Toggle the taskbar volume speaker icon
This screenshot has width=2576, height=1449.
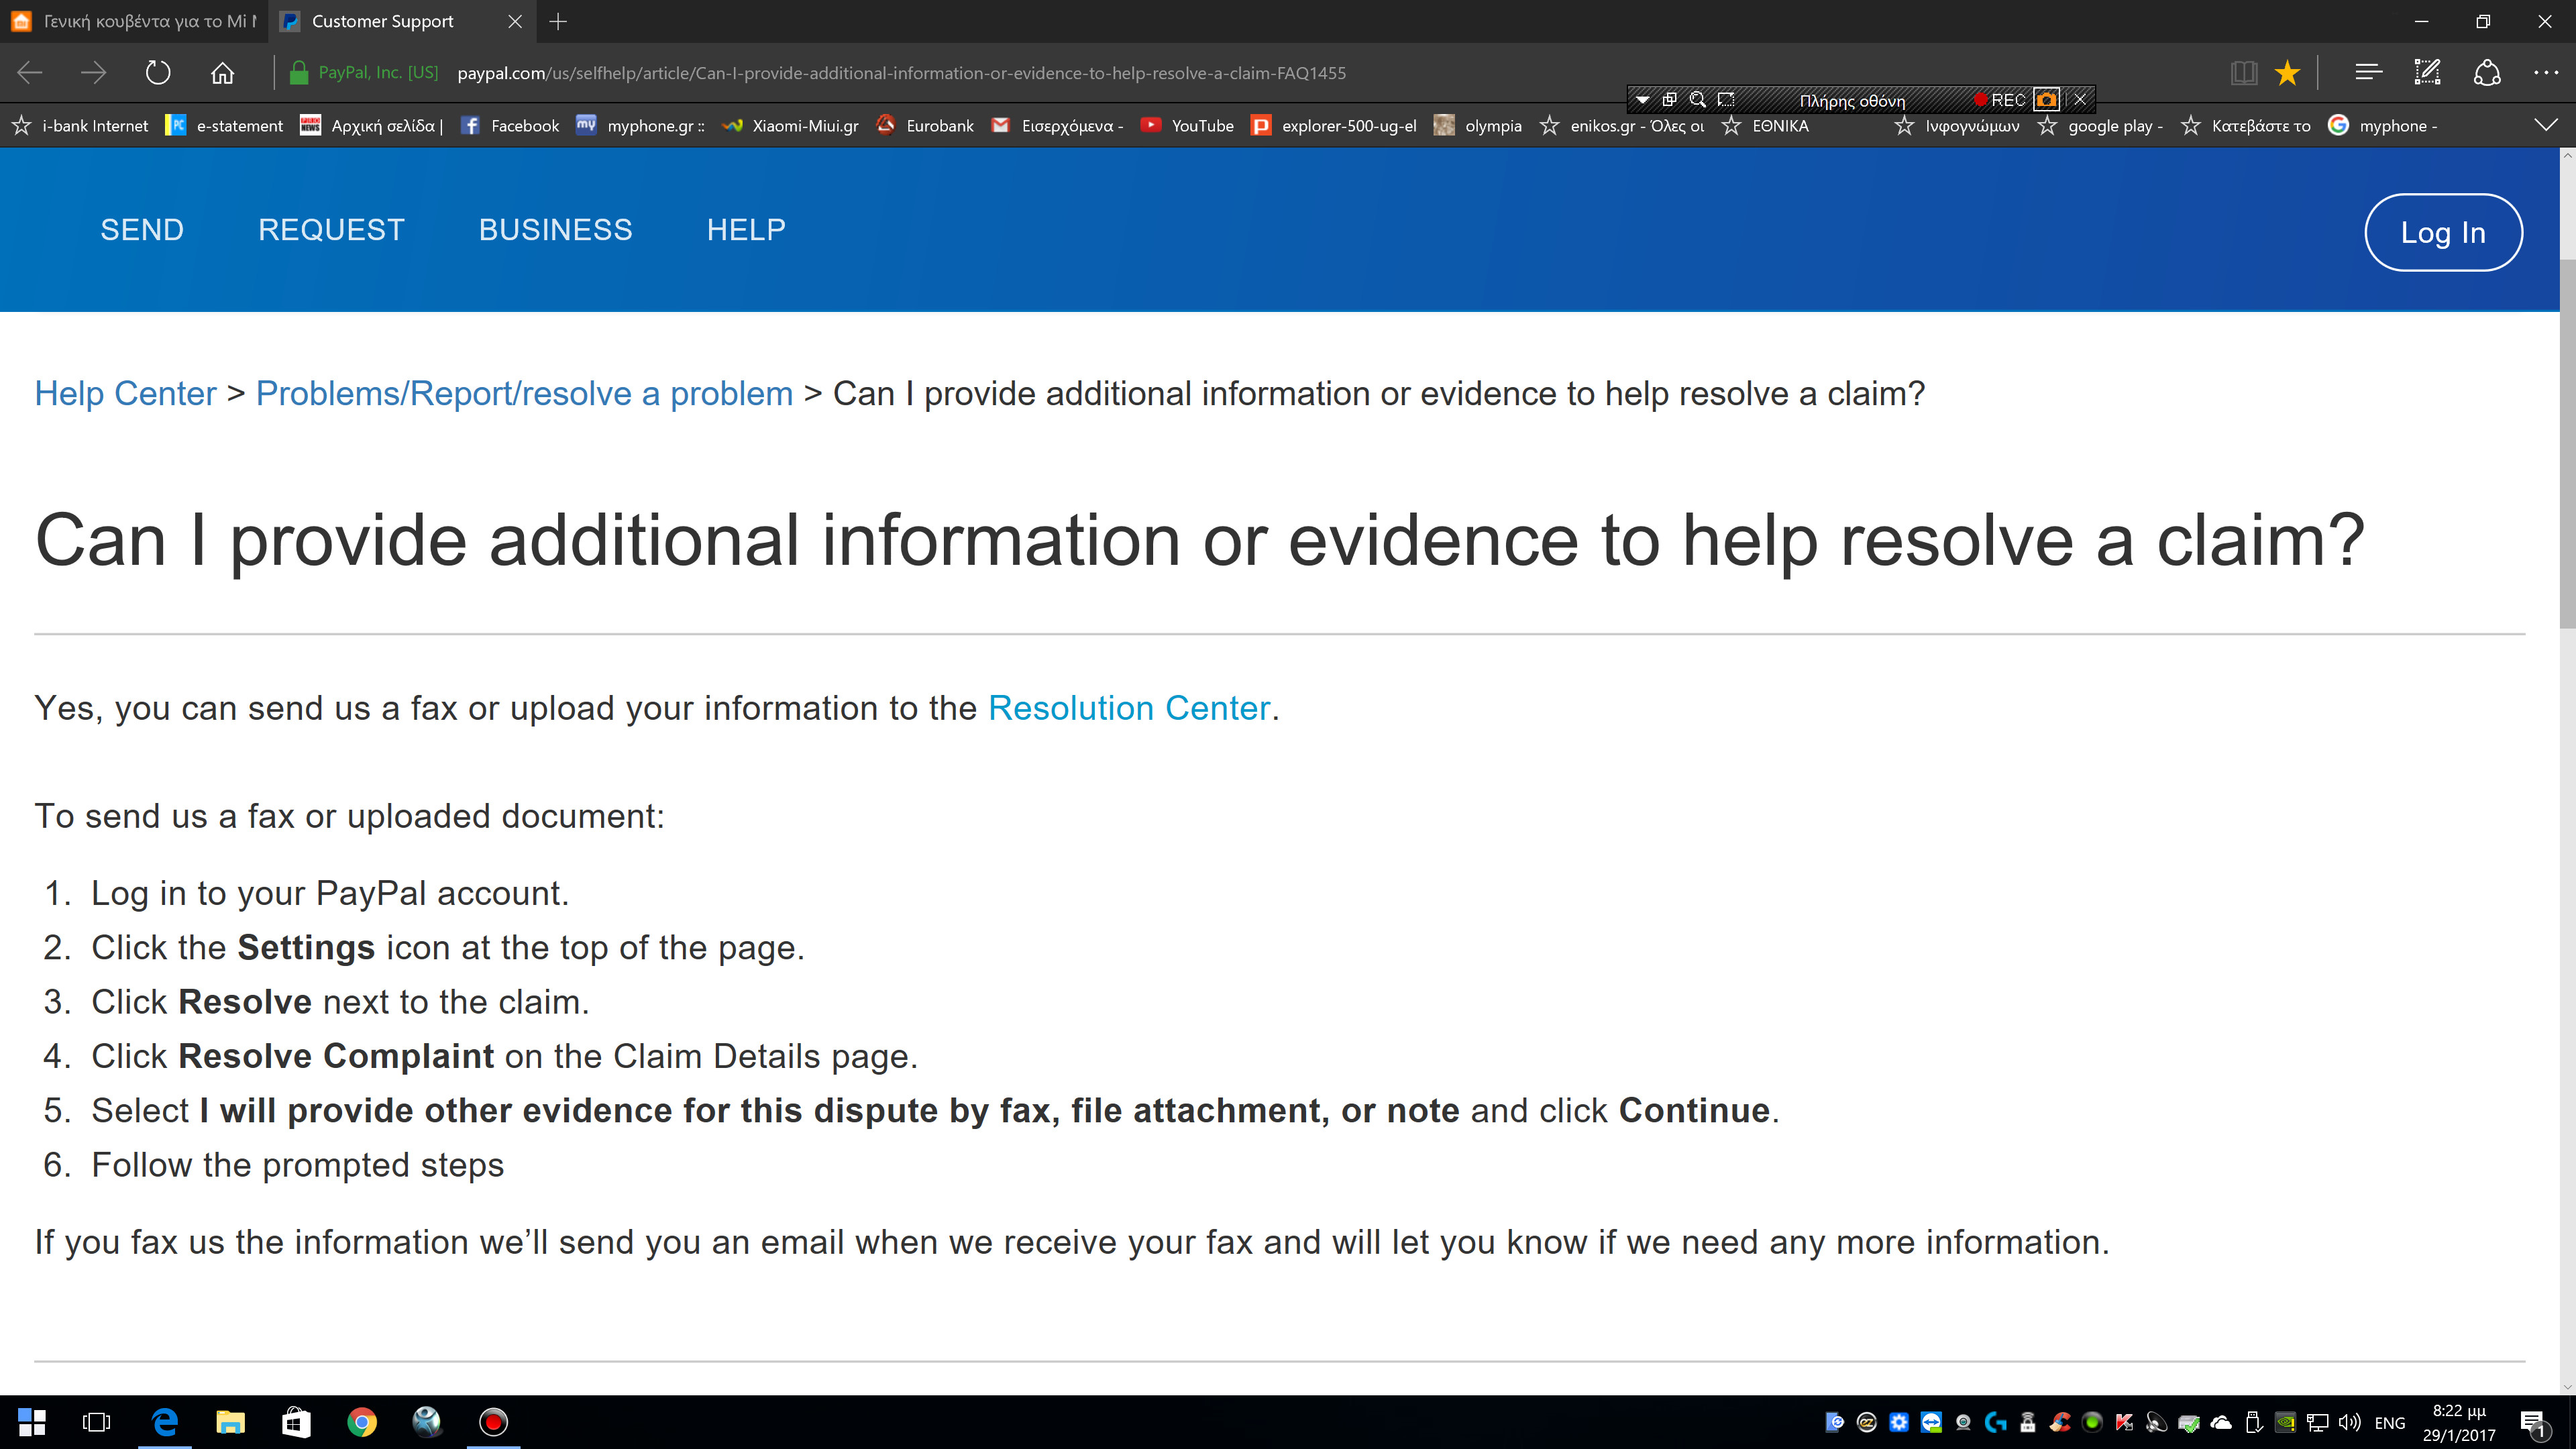(2349, 1422)
